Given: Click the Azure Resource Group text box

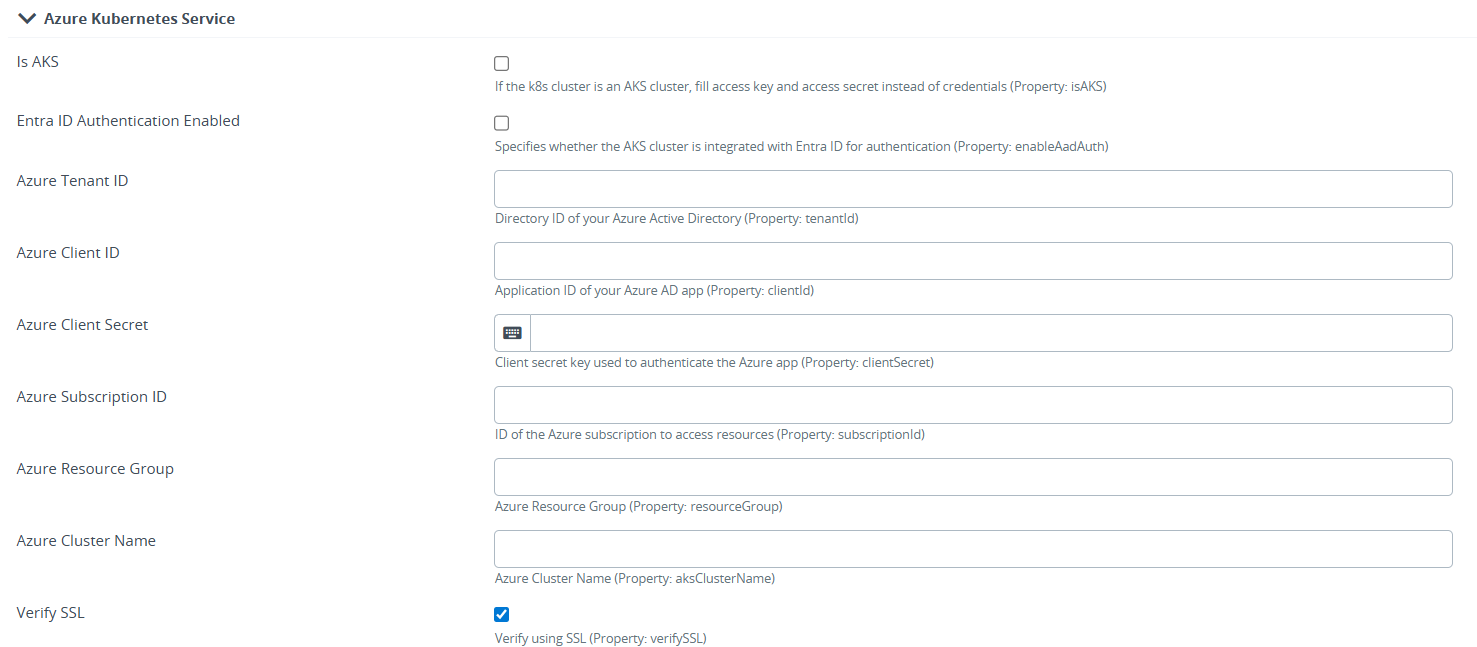Looking at the screenshot, I should (x=972, y=477).
